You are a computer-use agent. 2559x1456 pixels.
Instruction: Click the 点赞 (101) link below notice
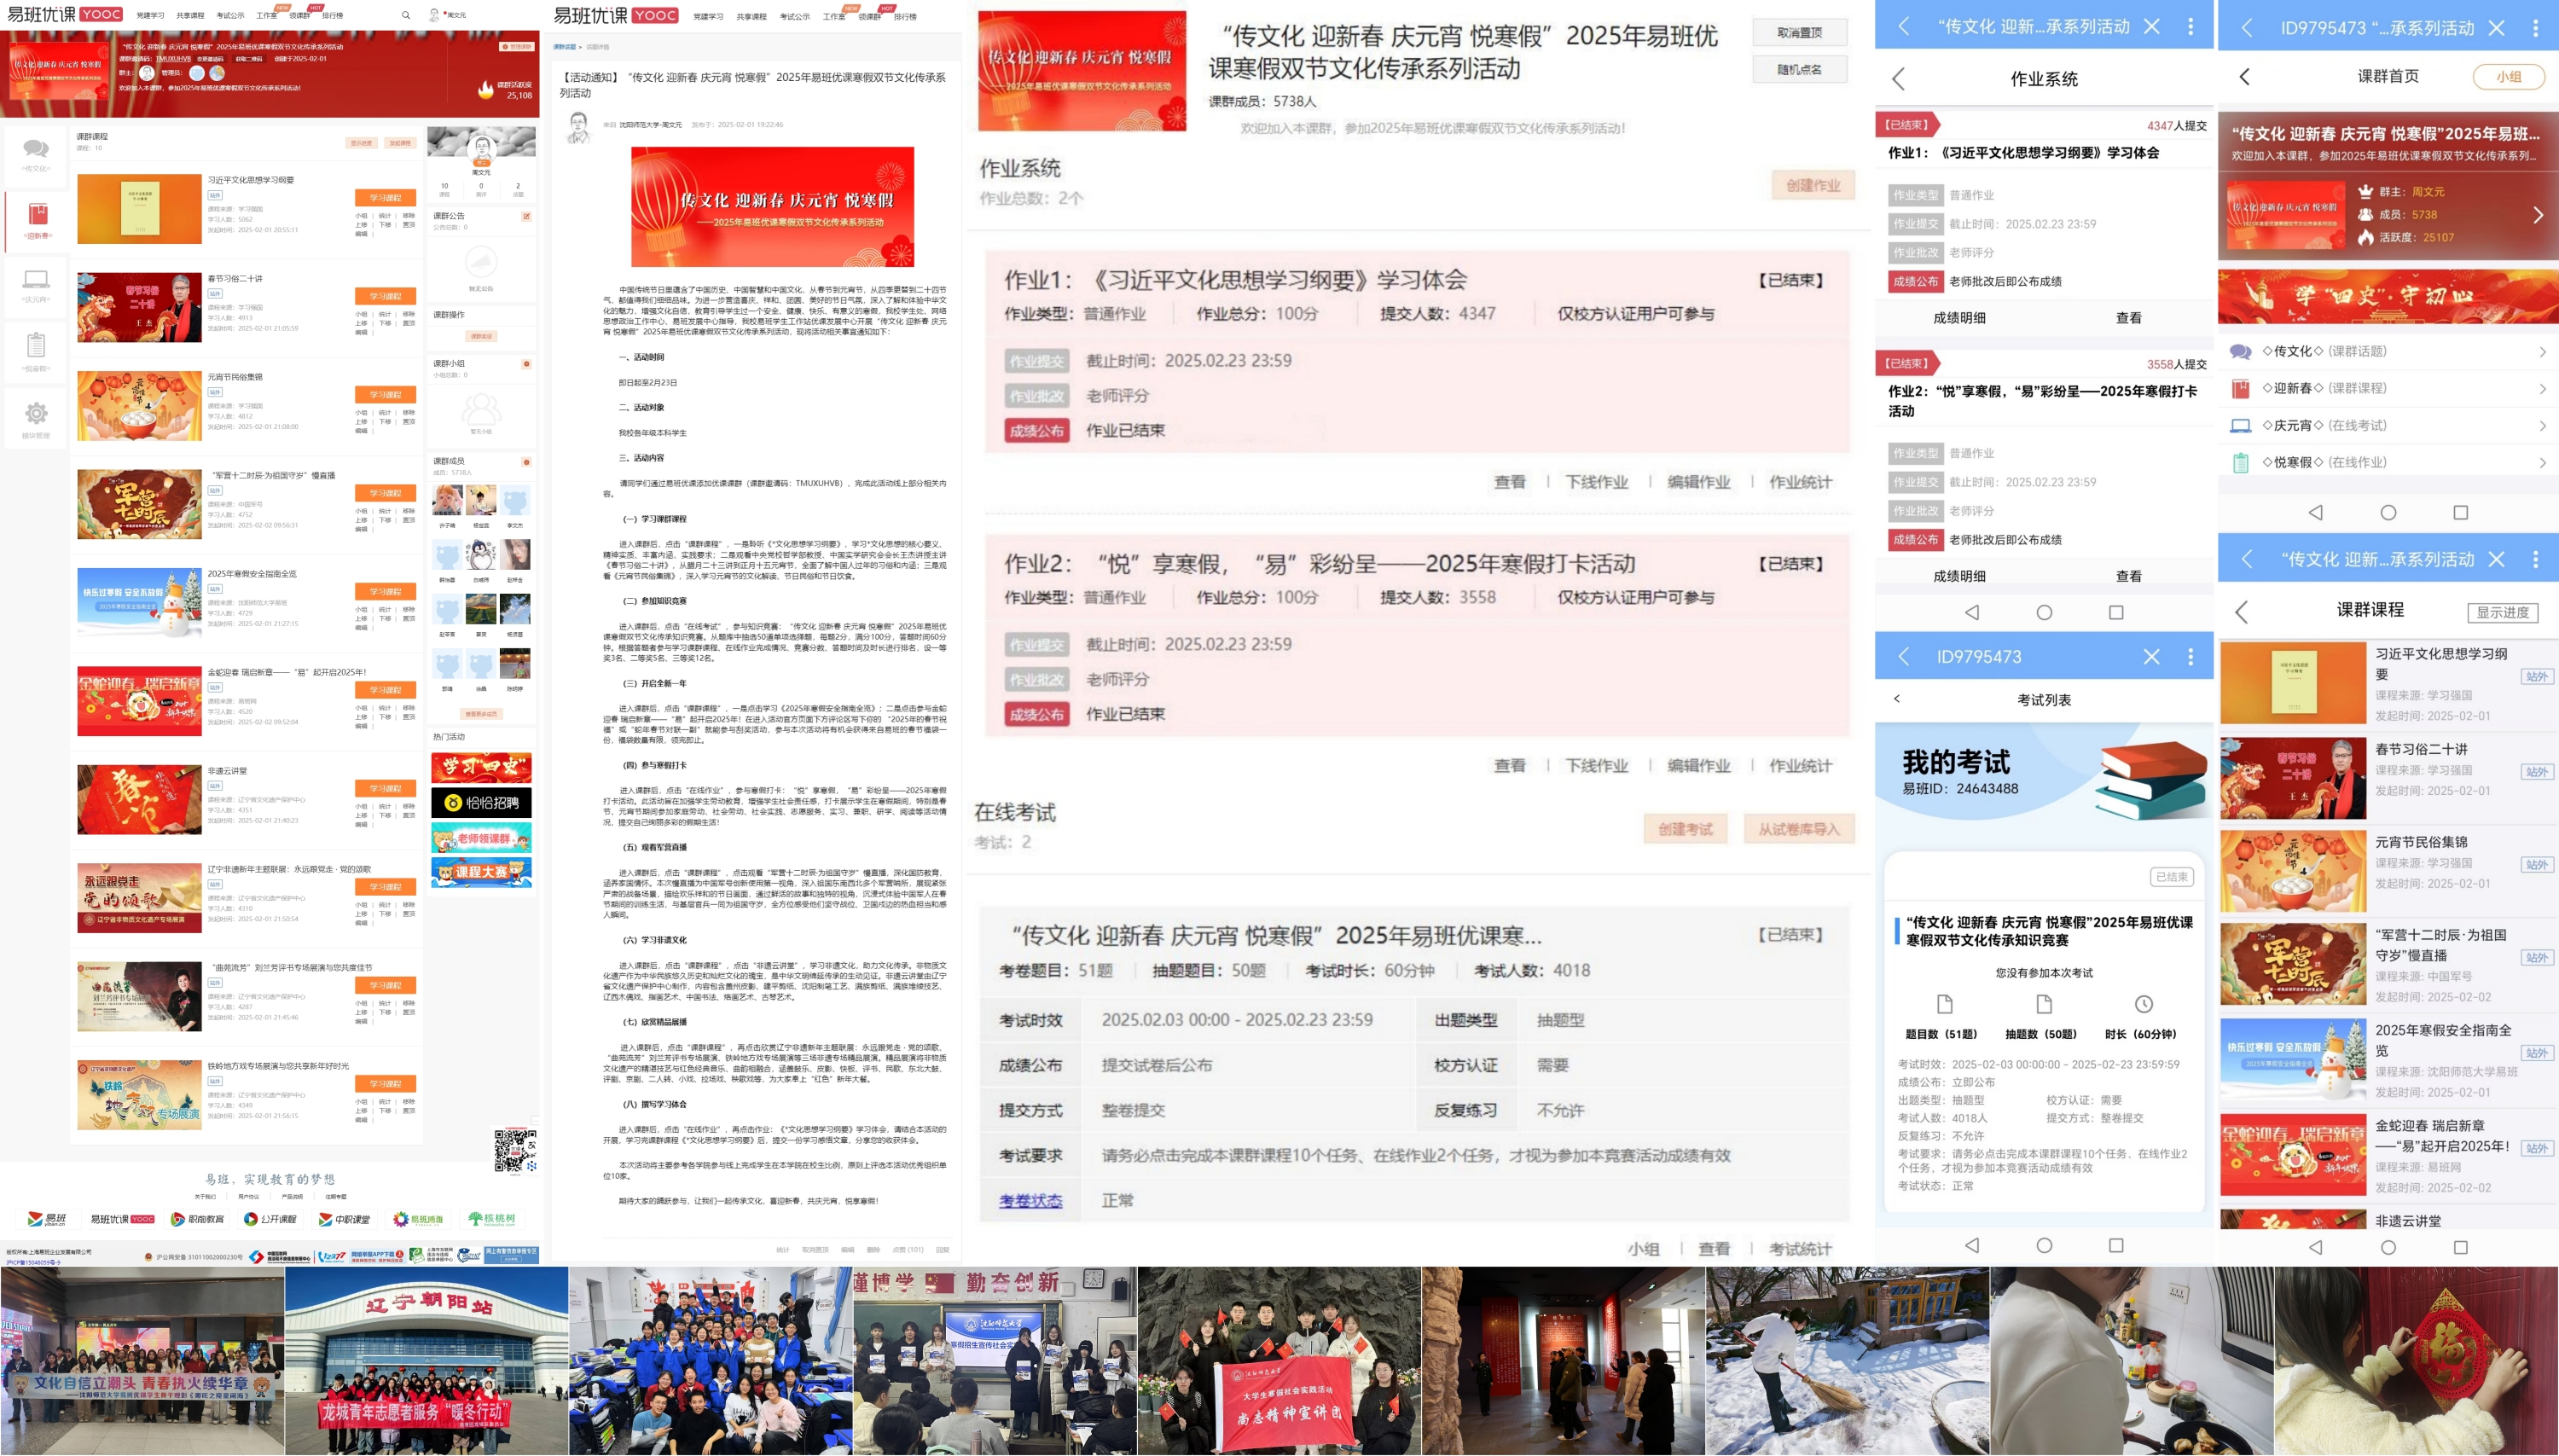click(x=907, y=1249)
